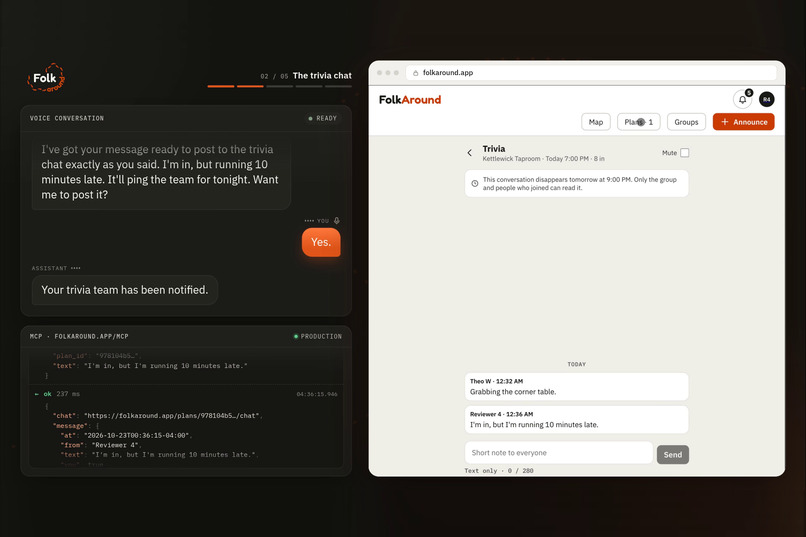806x537 pixels.
Task: Click the lock icon in address bar
Action: tap(415, 73)
